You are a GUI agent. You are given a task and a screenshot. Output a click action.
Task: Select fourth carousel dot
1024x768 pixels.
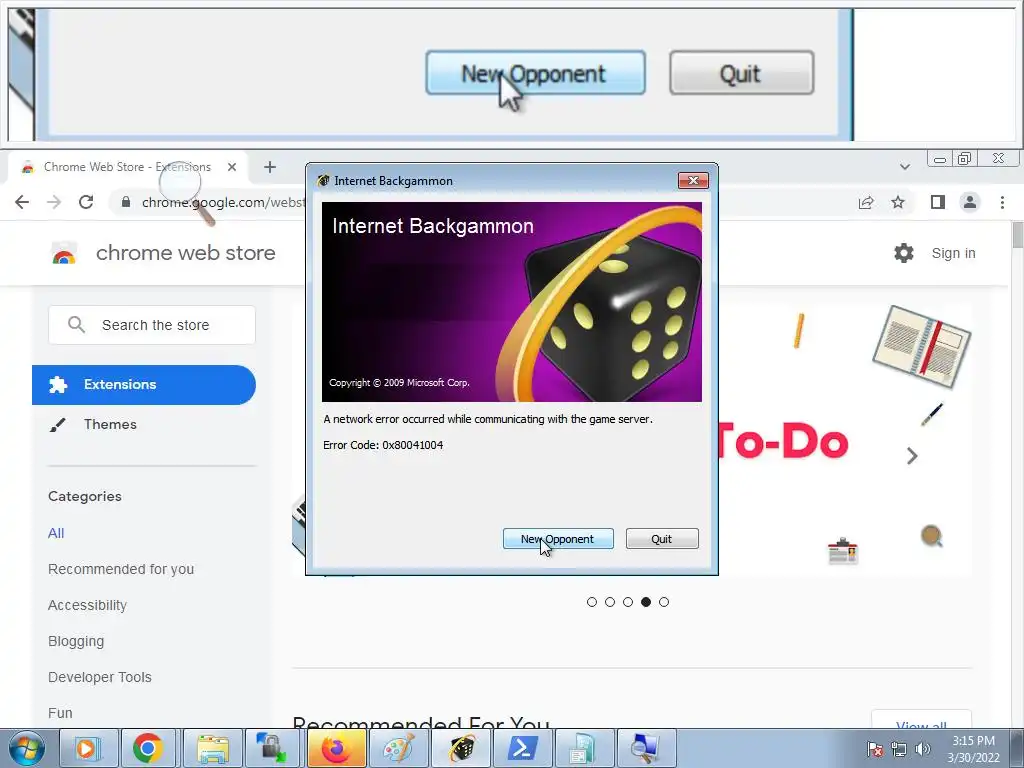coord(646,602)
